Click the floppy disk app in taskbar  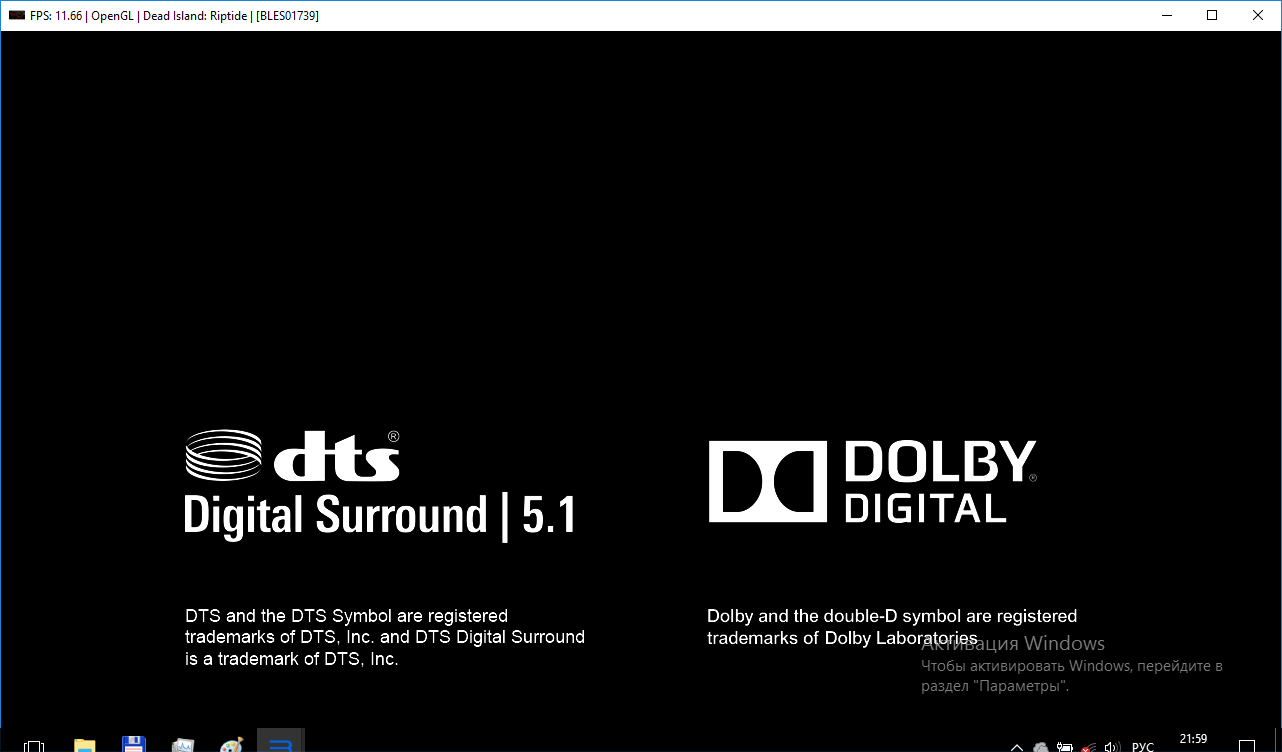(133, 745)
